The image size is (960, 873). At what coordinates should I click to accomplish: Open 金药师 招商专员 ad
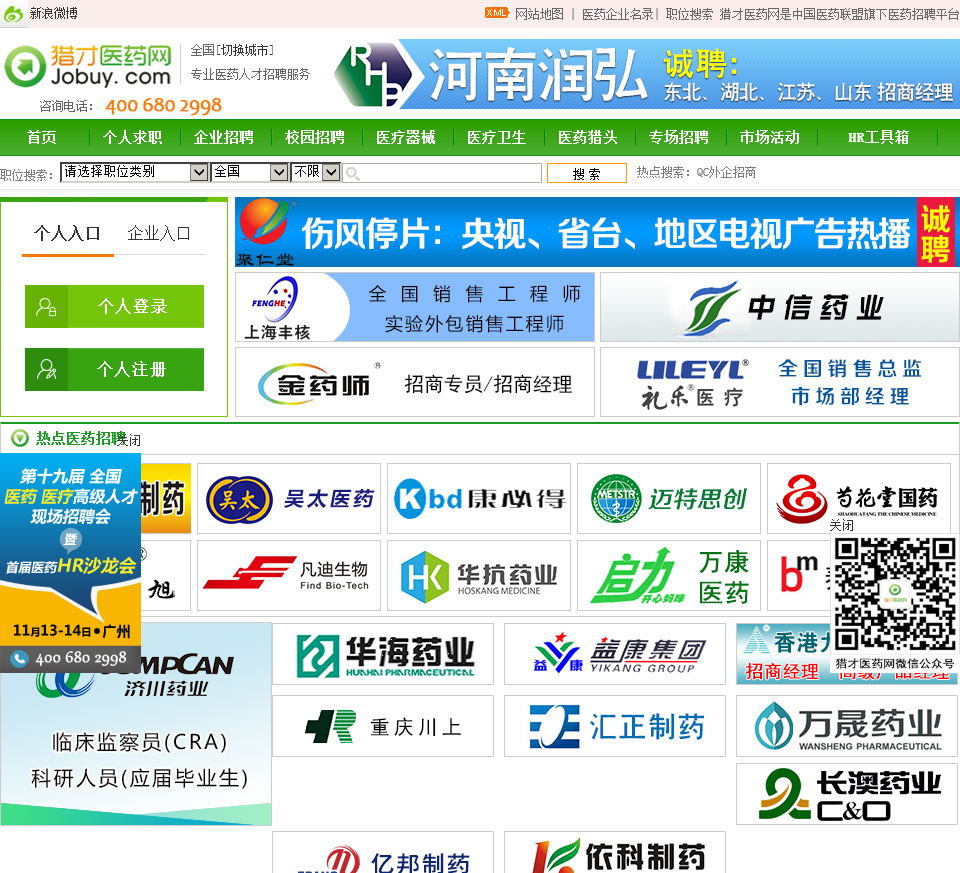pyautogui.click(x=414, y=383)
